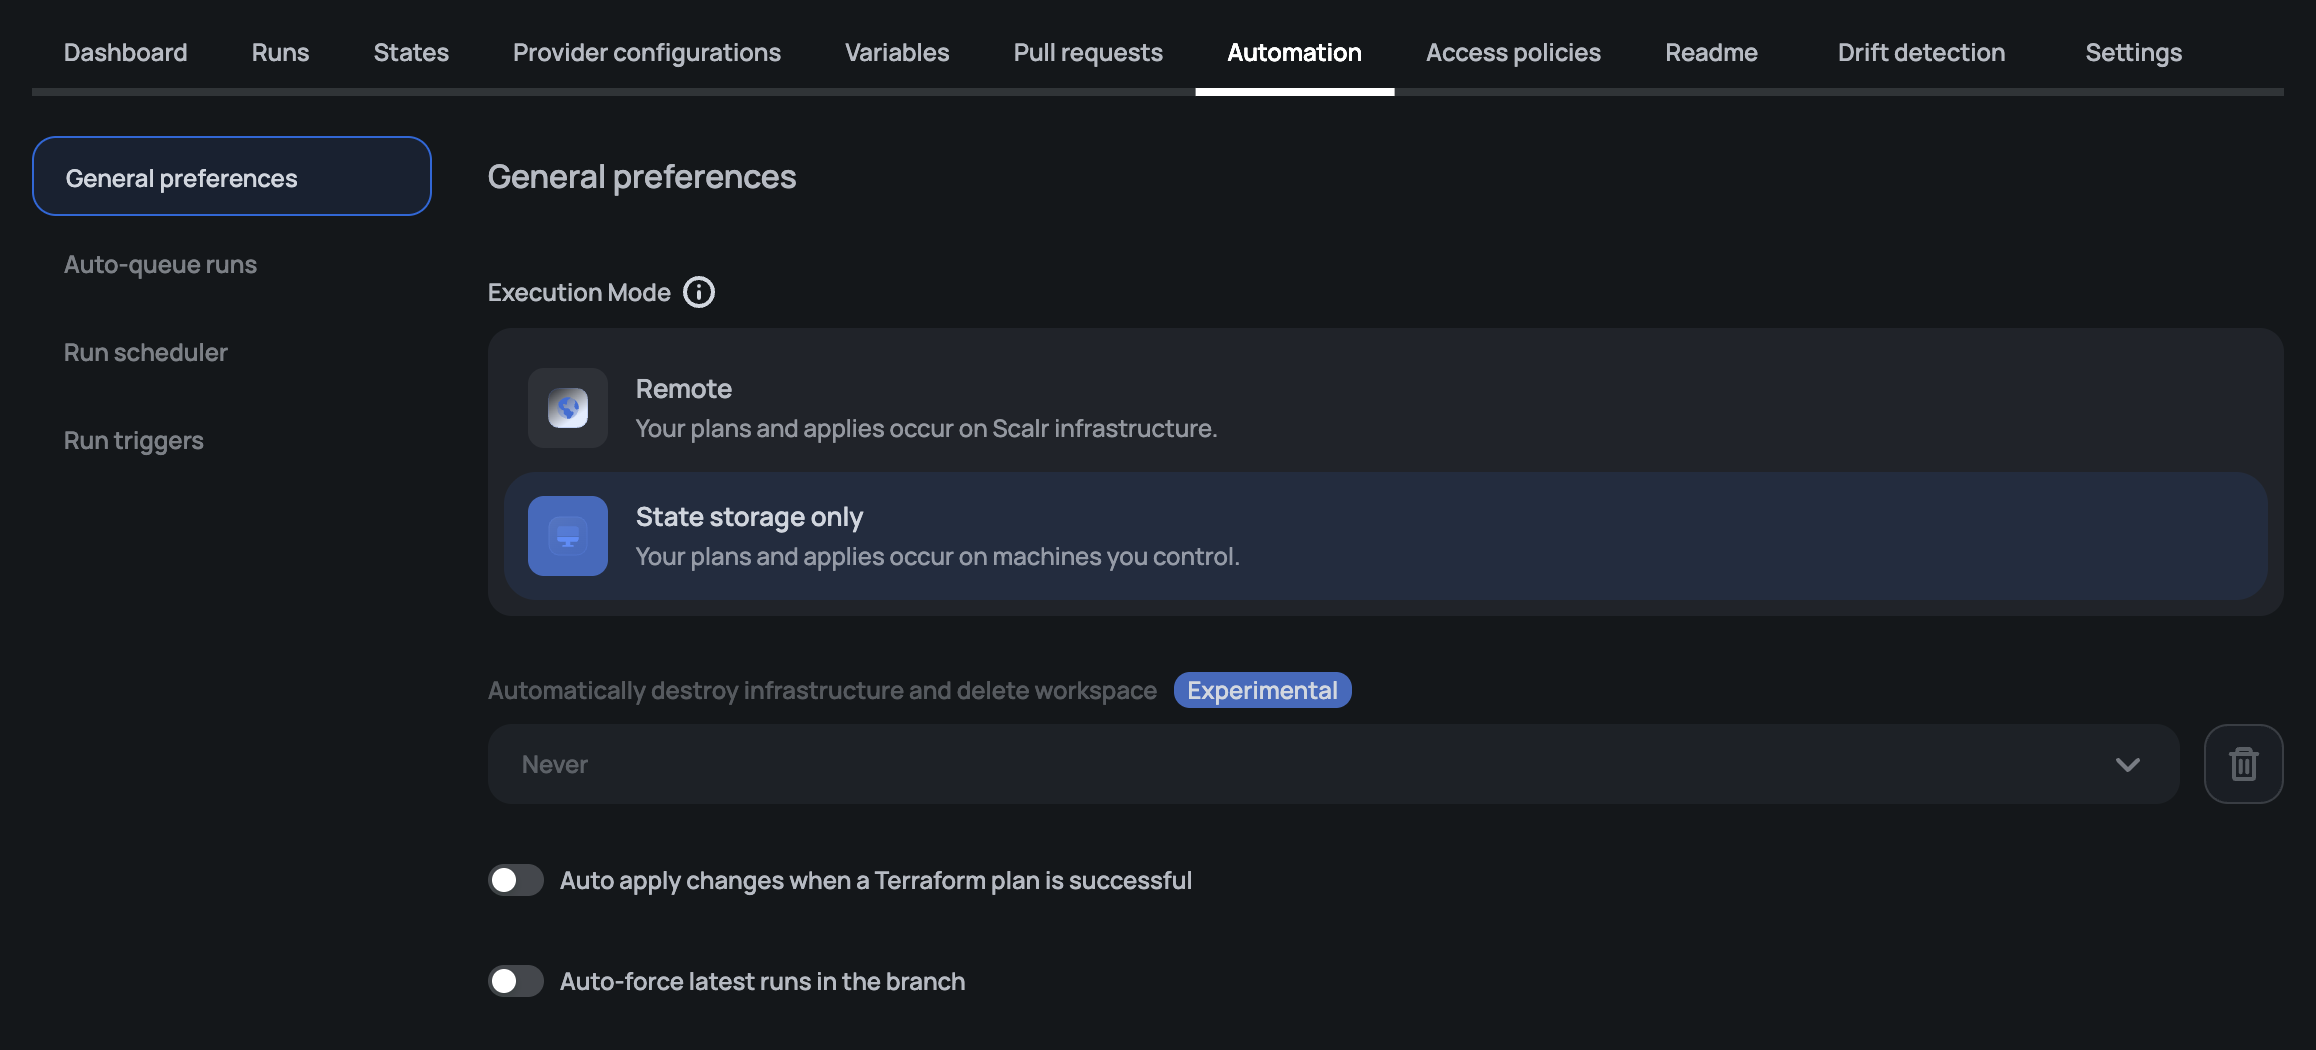Click the Execution Mode info icon

click(698, 292)
